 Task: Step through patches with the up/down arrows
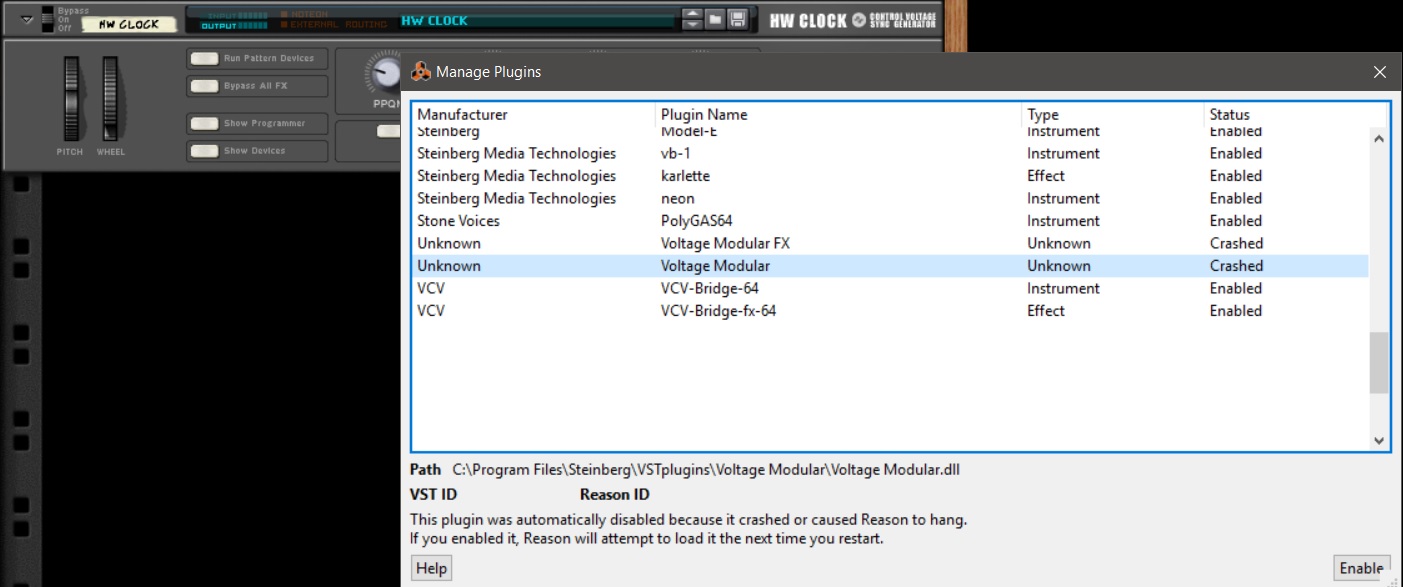[692, 19]
